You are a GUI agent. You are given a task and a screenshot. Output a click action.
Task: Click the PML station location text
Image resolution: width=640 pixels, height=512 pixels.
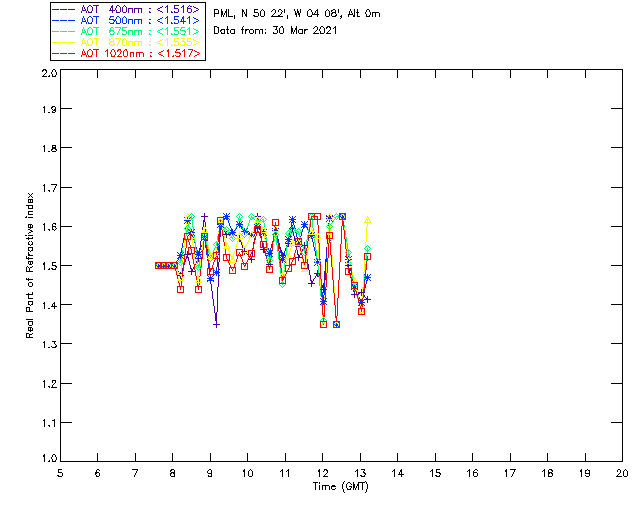(297, 14)
